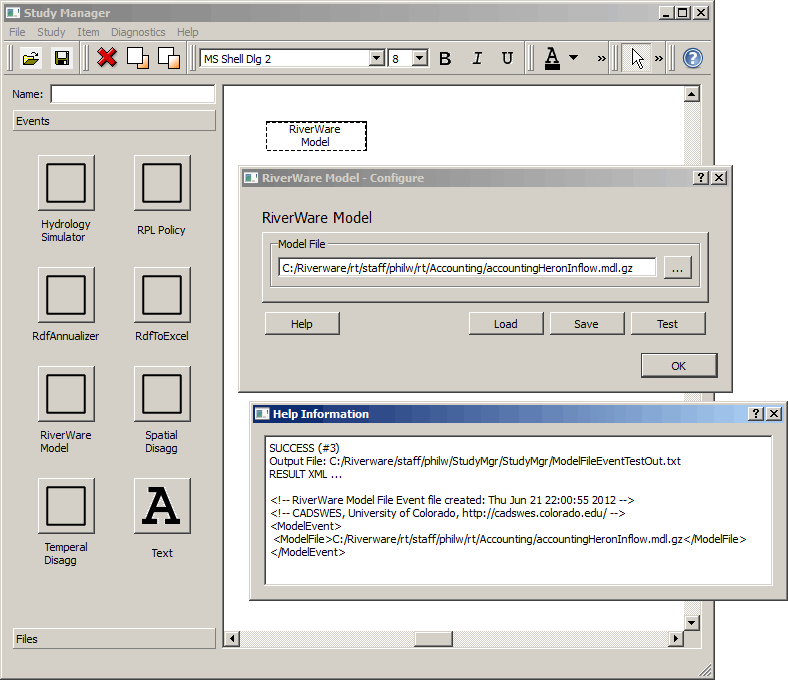
Task: Click OK in Configure dialog
Action: pyautogui.click(x=679, y=365)
